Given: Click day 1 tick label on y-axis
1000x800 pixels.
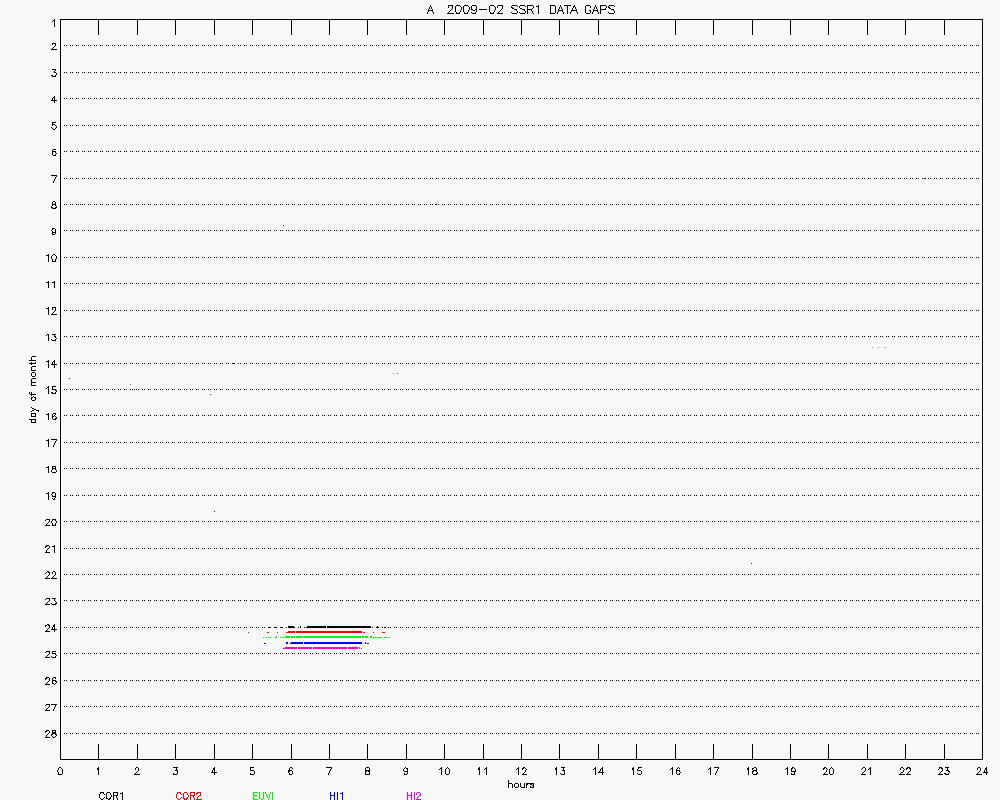Looking at the screenshot, I should pos(51,20).
